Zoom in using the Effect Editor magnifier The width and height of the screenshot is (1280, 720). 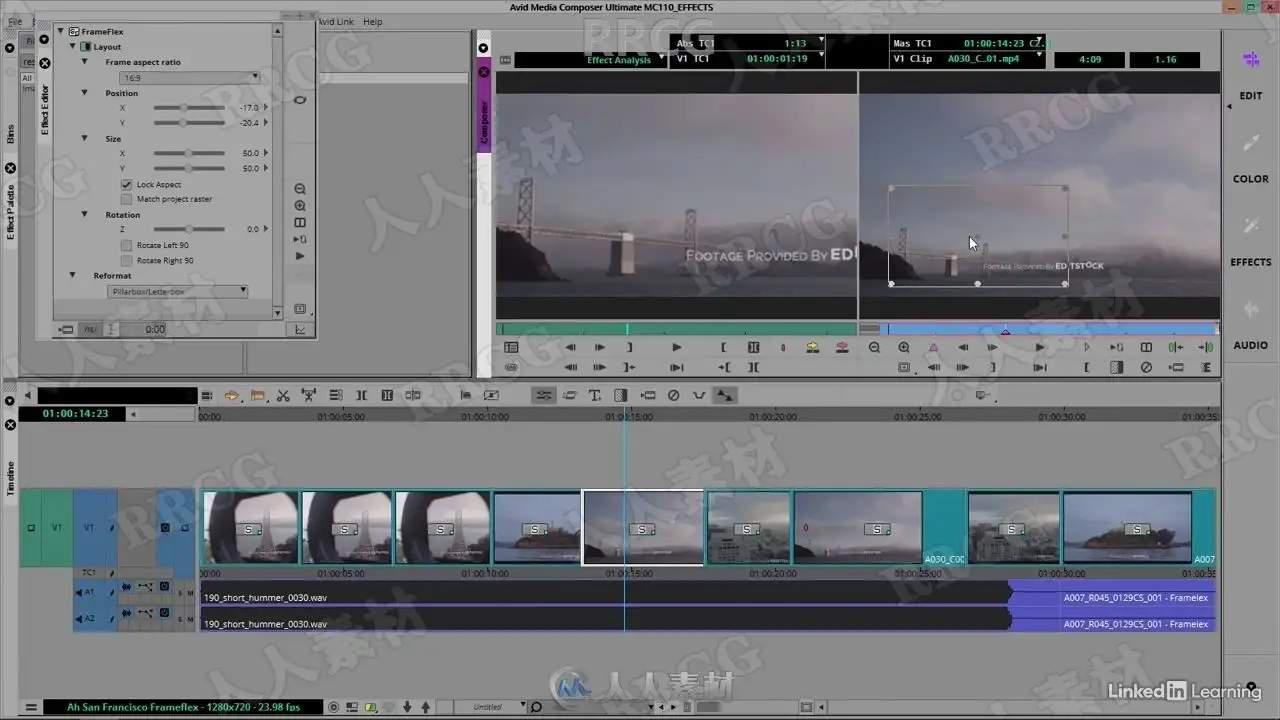[299, 206]
